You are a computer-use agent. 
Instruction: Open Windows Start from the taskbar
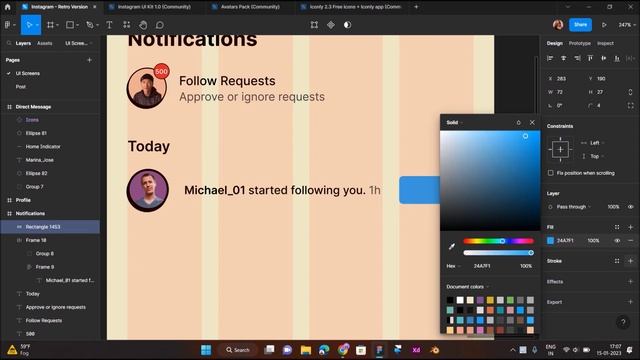pos(206,350)
